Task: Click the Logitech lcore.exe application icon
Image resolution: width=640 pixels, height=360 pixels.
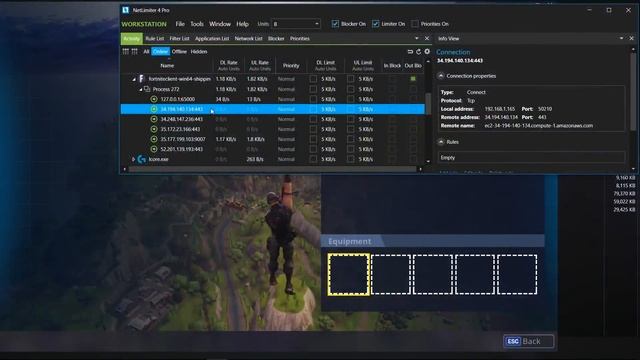Action: (142, 159)
